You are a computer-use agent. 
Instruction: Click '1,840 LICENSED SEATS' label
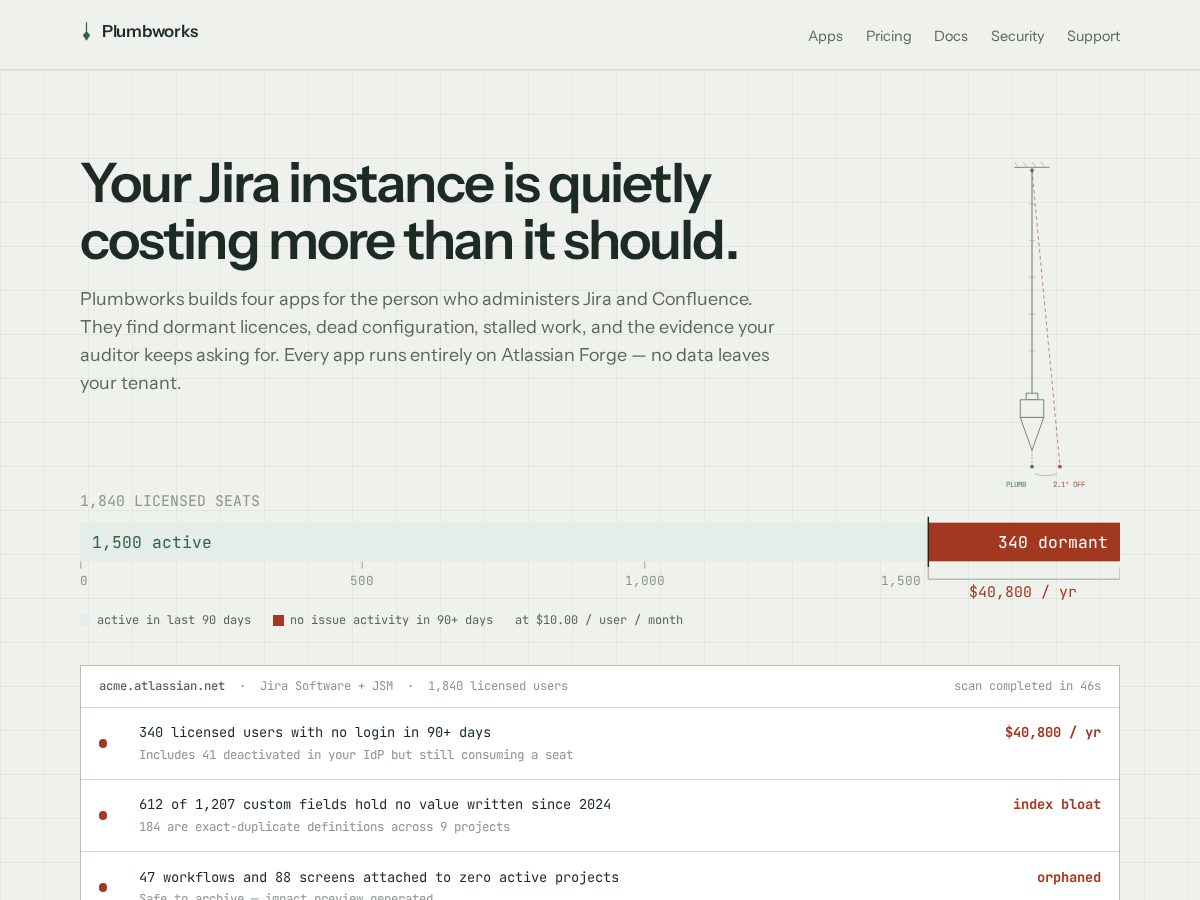pyautogui.click(x=170, y=501)
